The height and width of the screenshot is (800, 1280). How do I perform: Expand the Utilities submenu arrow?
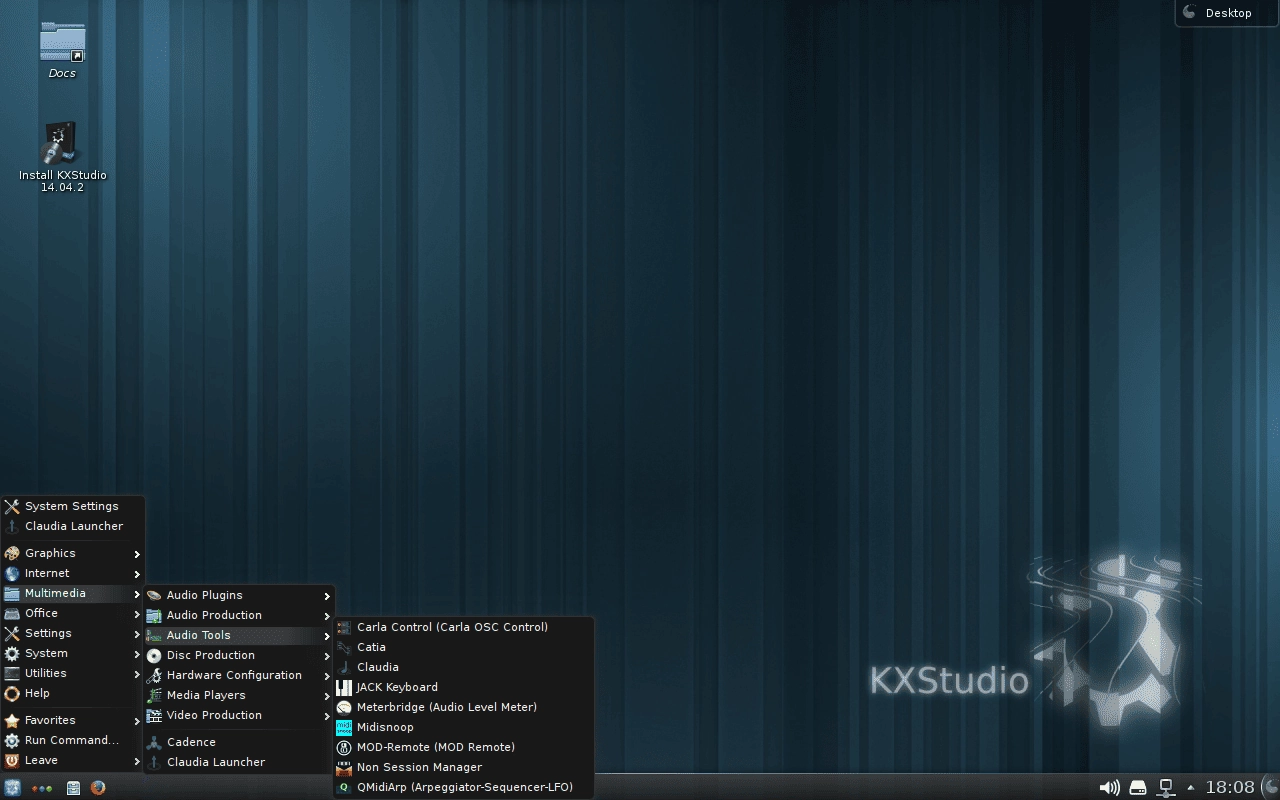point(137,674)
